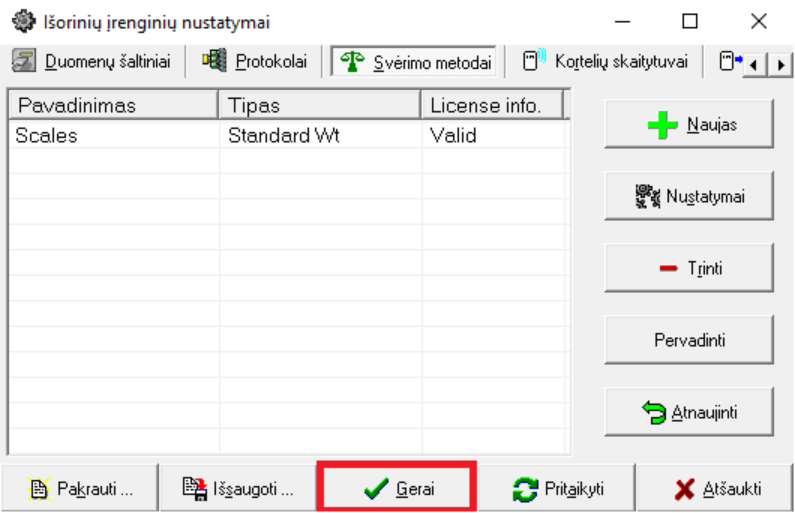Sort by the Pavadinimas column header
The image size is (795, 513).
(x=112, y=105)
